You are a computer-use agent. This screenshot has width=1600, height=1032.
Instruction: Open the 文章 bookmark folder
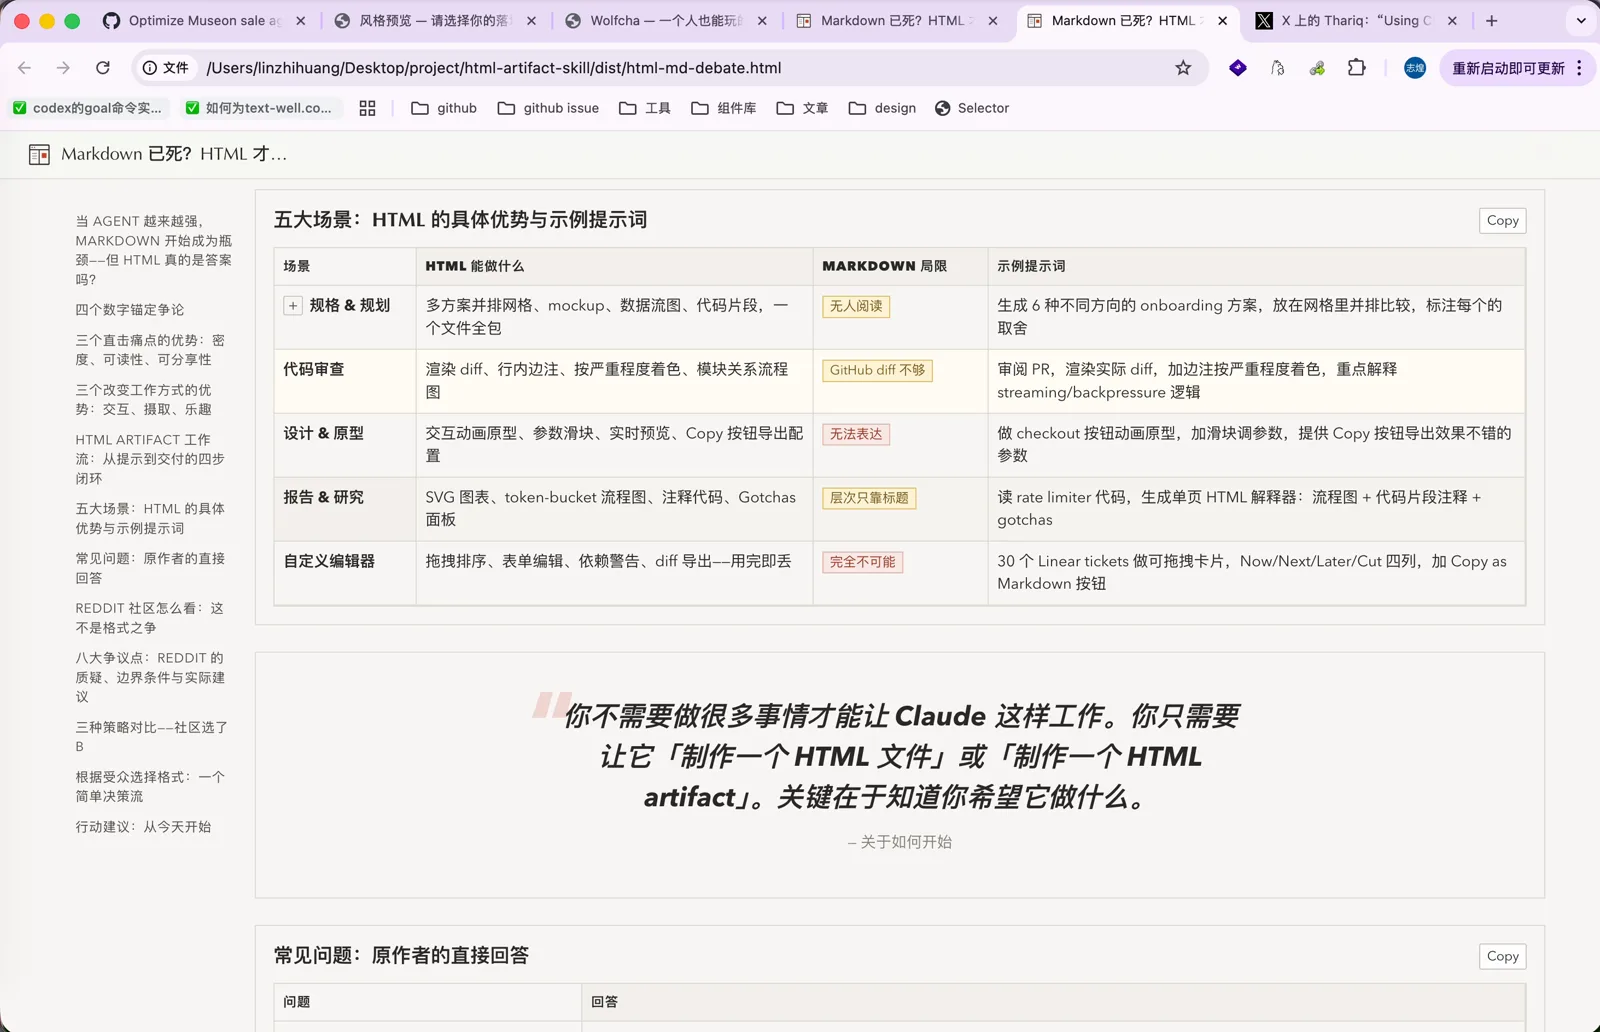click(x=802, y=108)
